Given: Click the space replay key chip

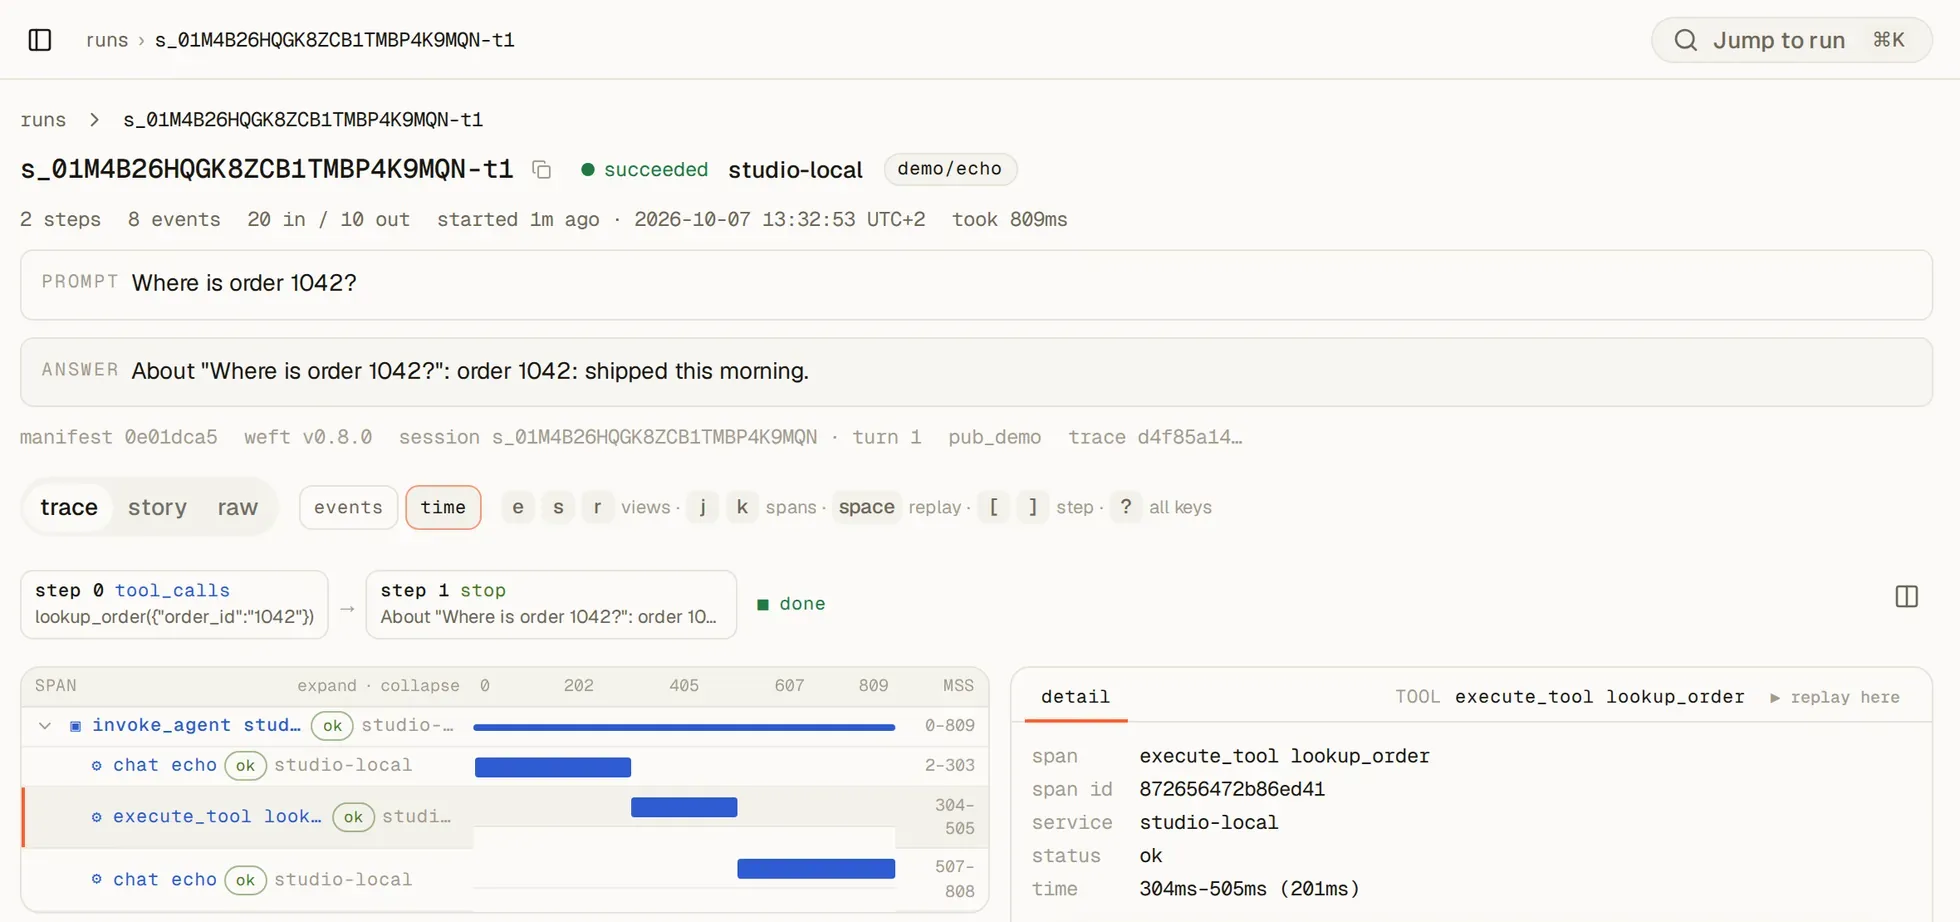Looking at the screenshot, I should click(x=866, y=507).
